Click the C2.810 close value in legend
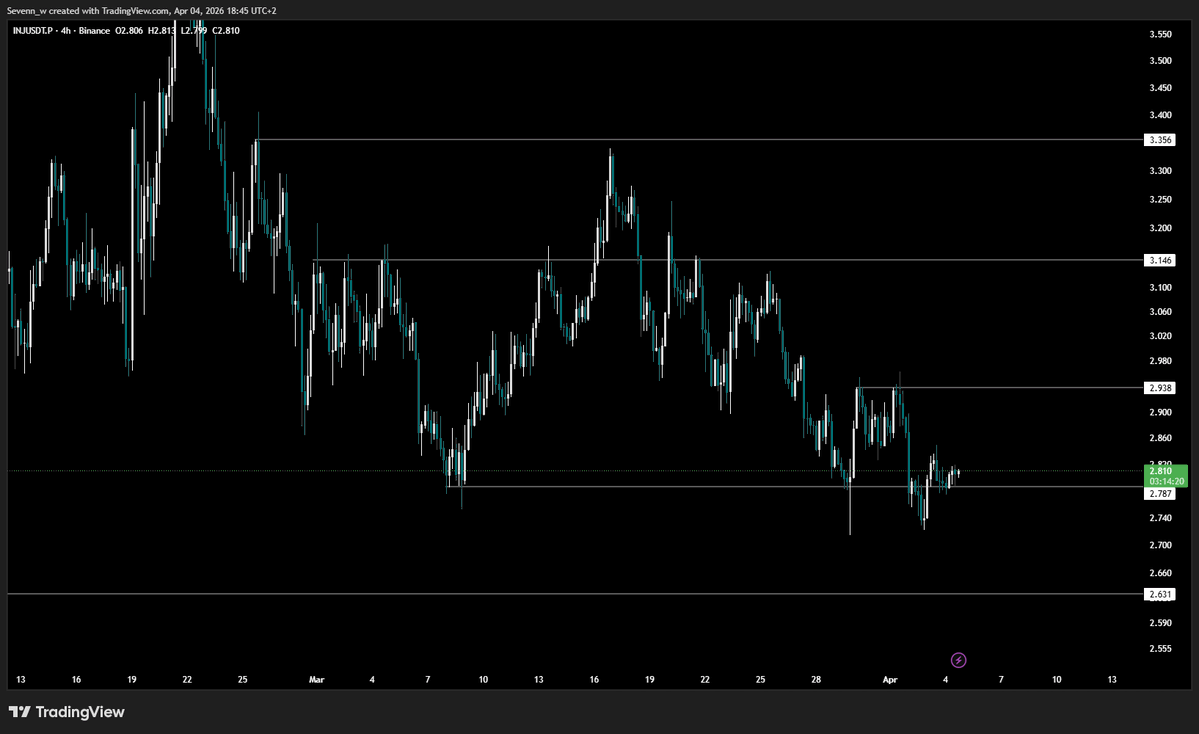The image size is (1199, 734). click(226, 31)
